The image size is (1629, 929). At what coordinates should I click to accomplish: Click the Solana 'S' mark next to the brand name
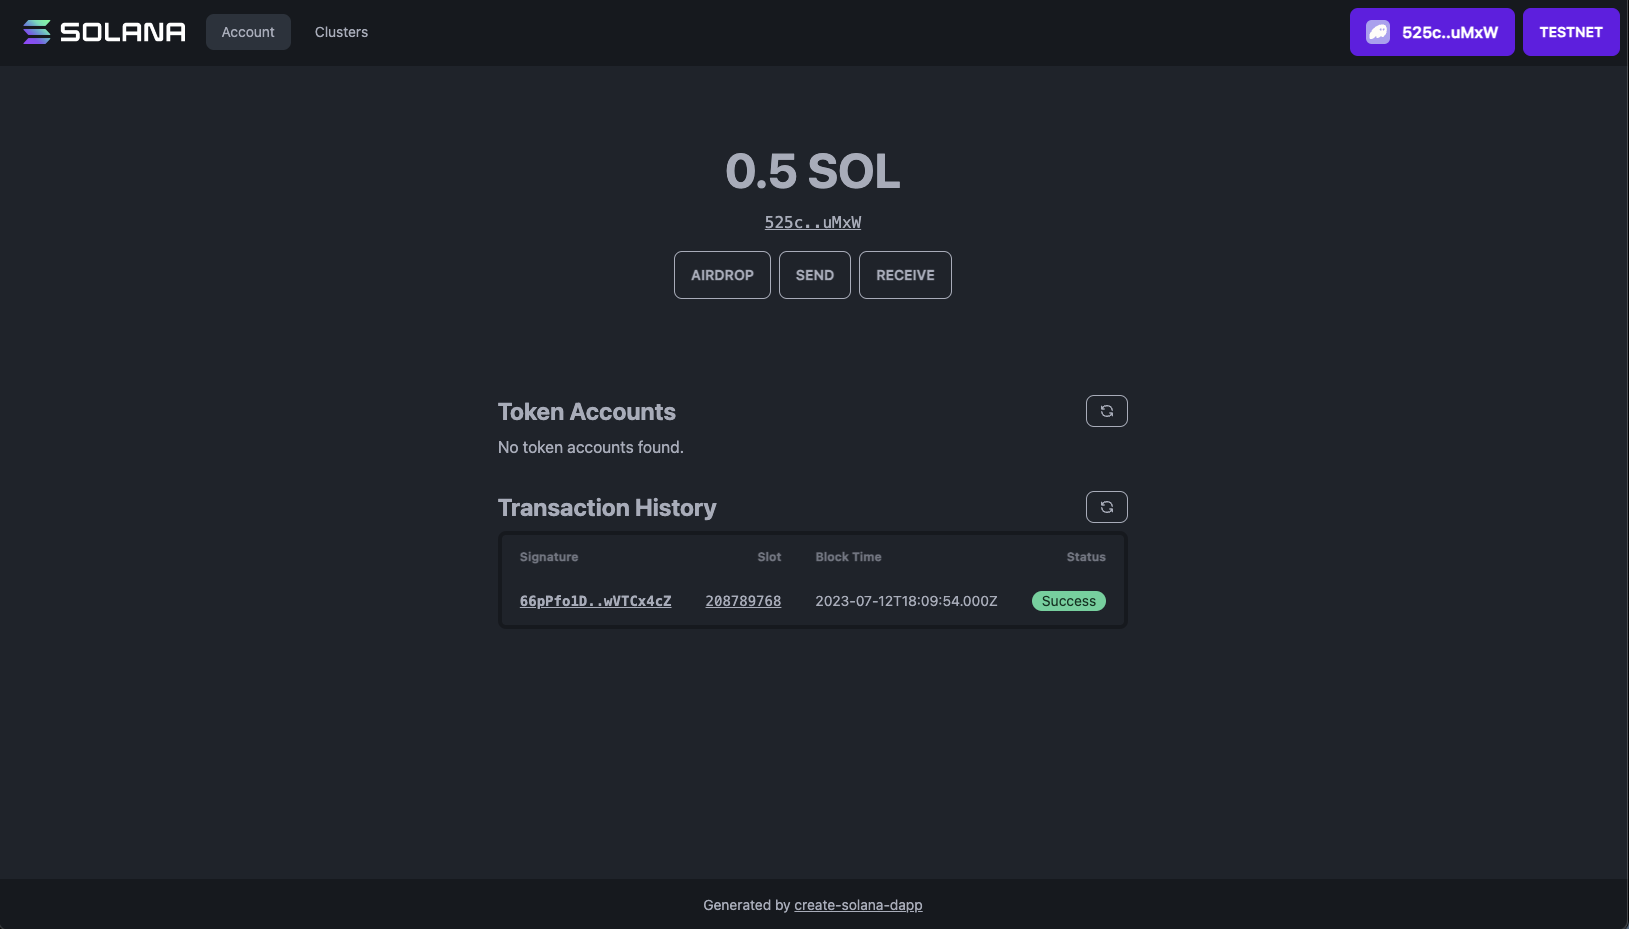pyautogui.click(x=36, y=31)
